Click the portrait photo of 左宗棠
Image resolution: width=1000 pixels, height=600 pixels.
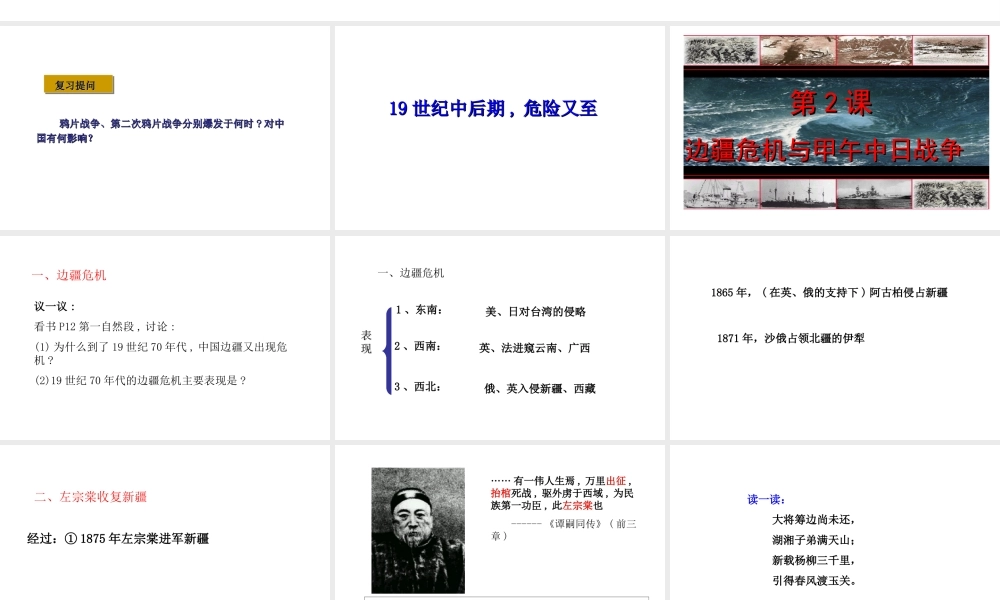(418, 530)
